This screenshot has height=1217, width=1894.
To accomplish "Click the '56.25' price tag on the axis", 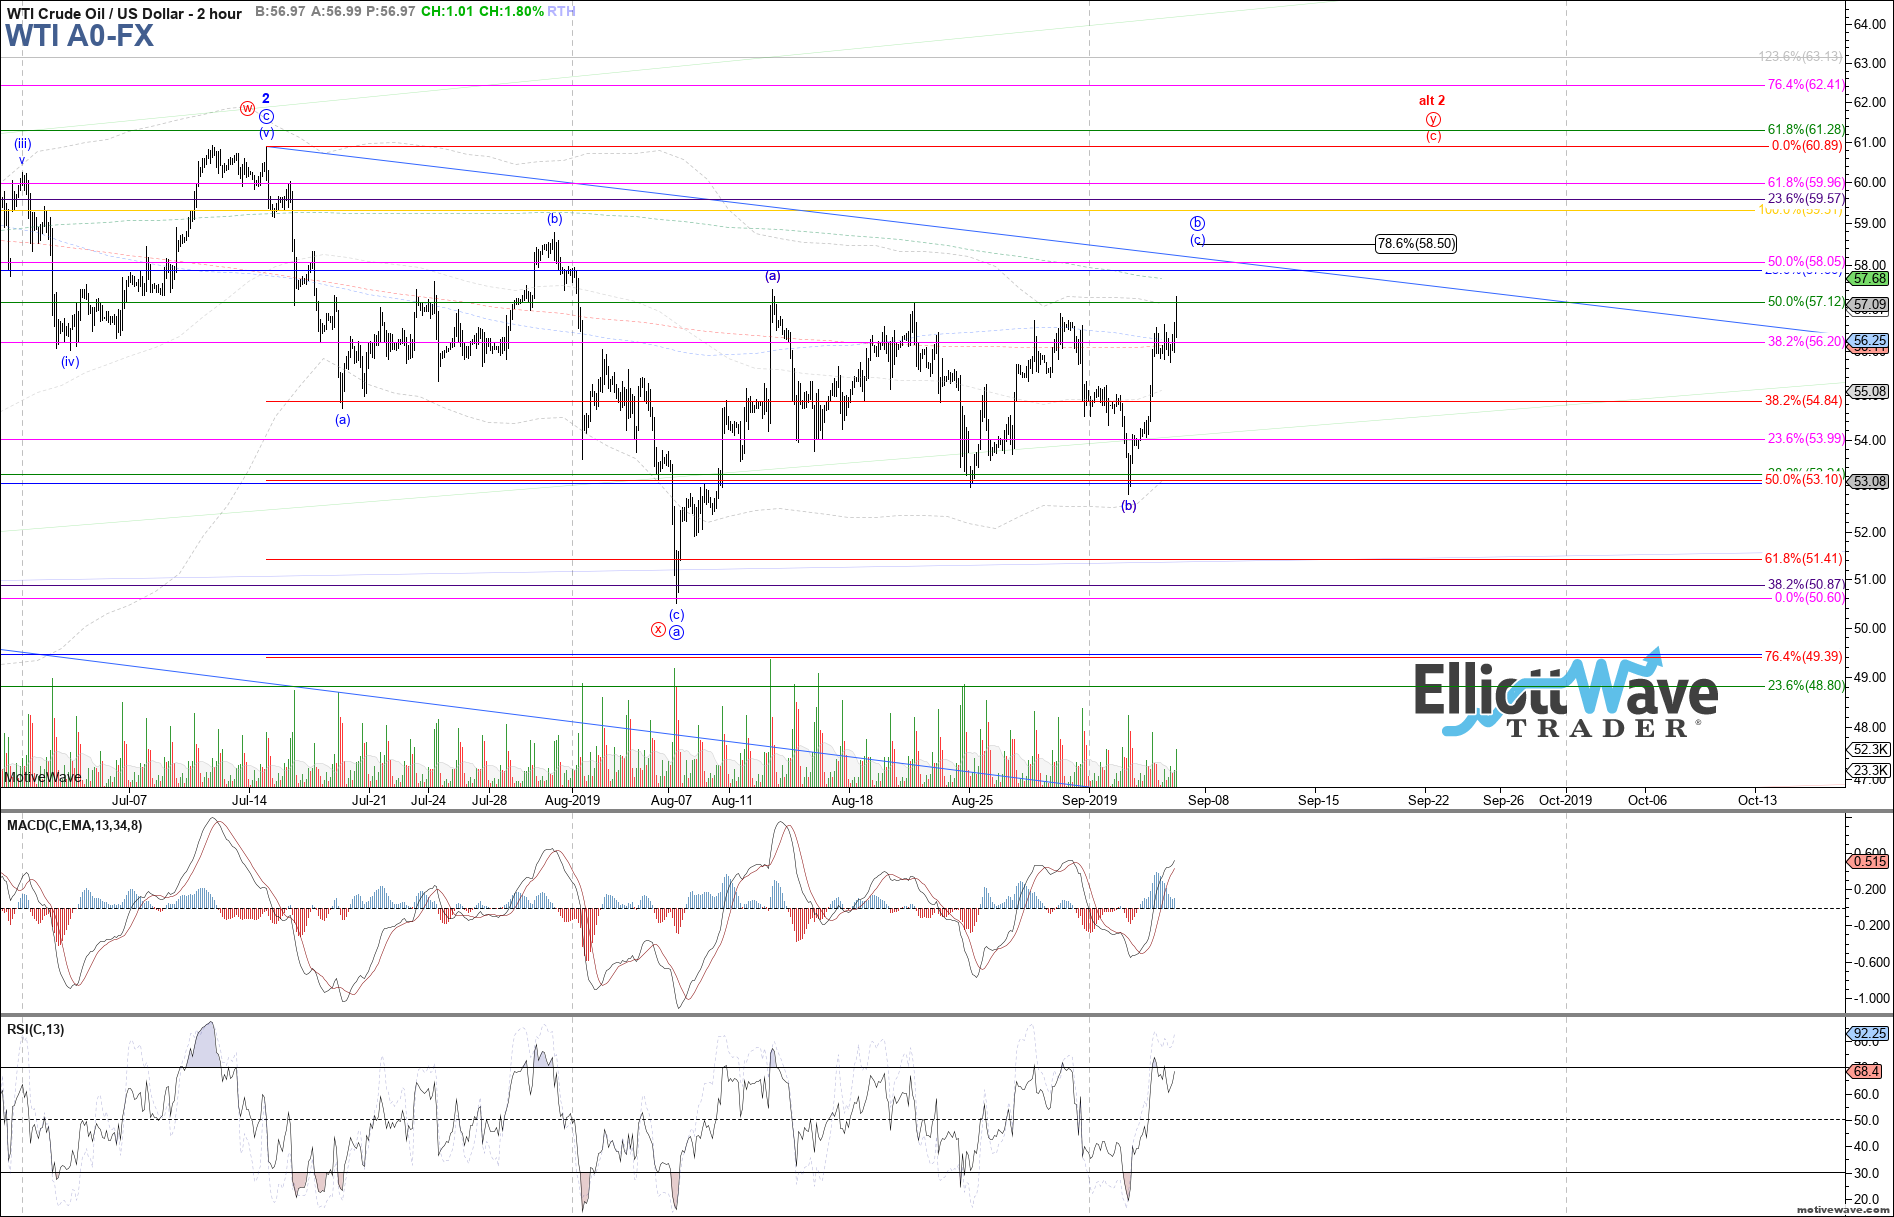I will 1869,340.
